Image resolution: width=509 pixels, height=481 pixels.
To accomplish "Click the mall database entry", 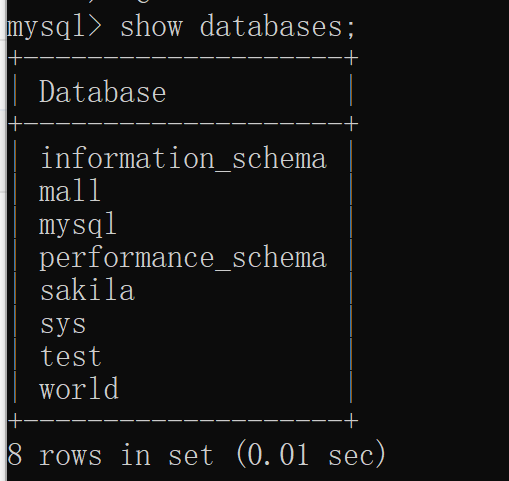I will tap(70, 190).
